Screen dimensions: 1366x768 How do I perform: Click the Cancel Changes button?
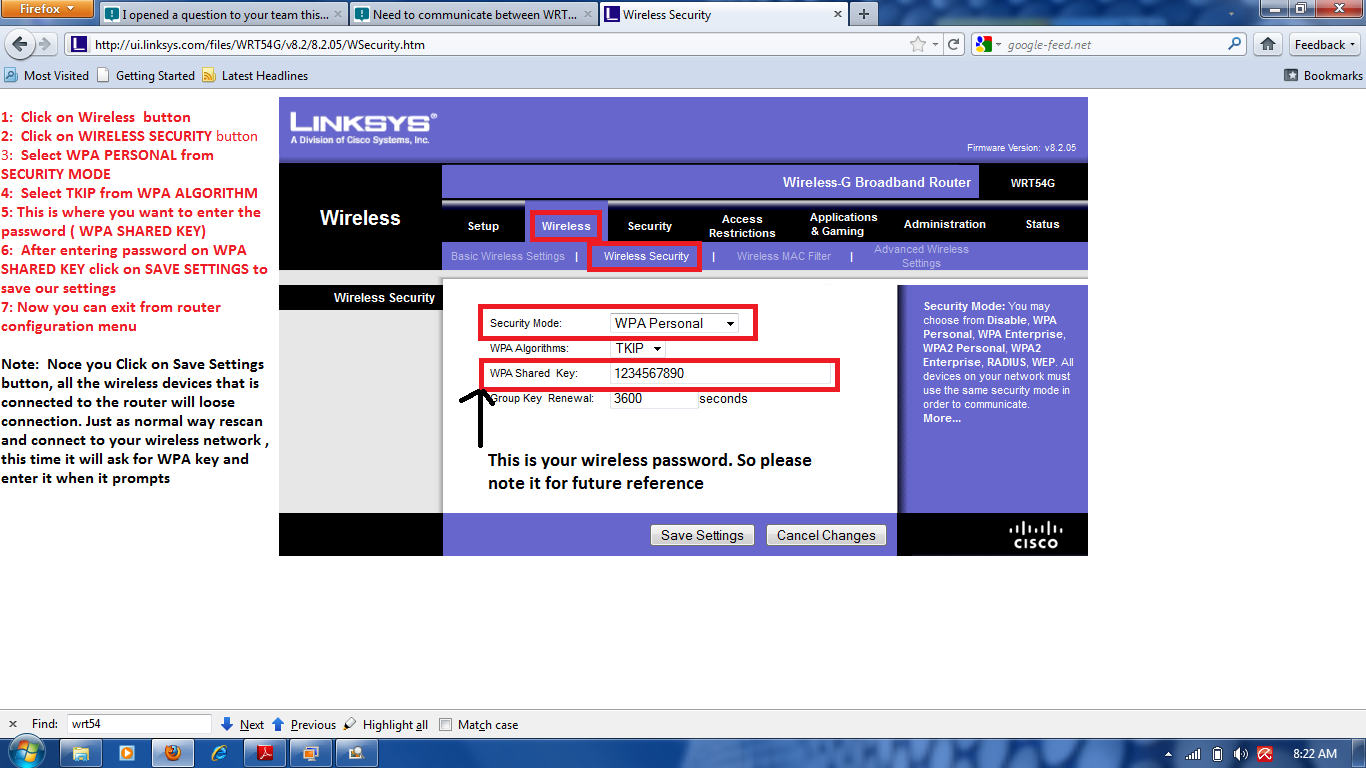[826, 535]
